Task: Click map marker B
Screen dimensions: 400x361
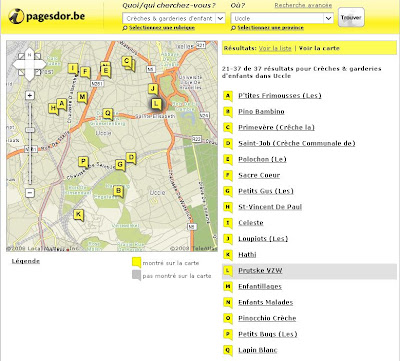Action: [x=118, y=191]
